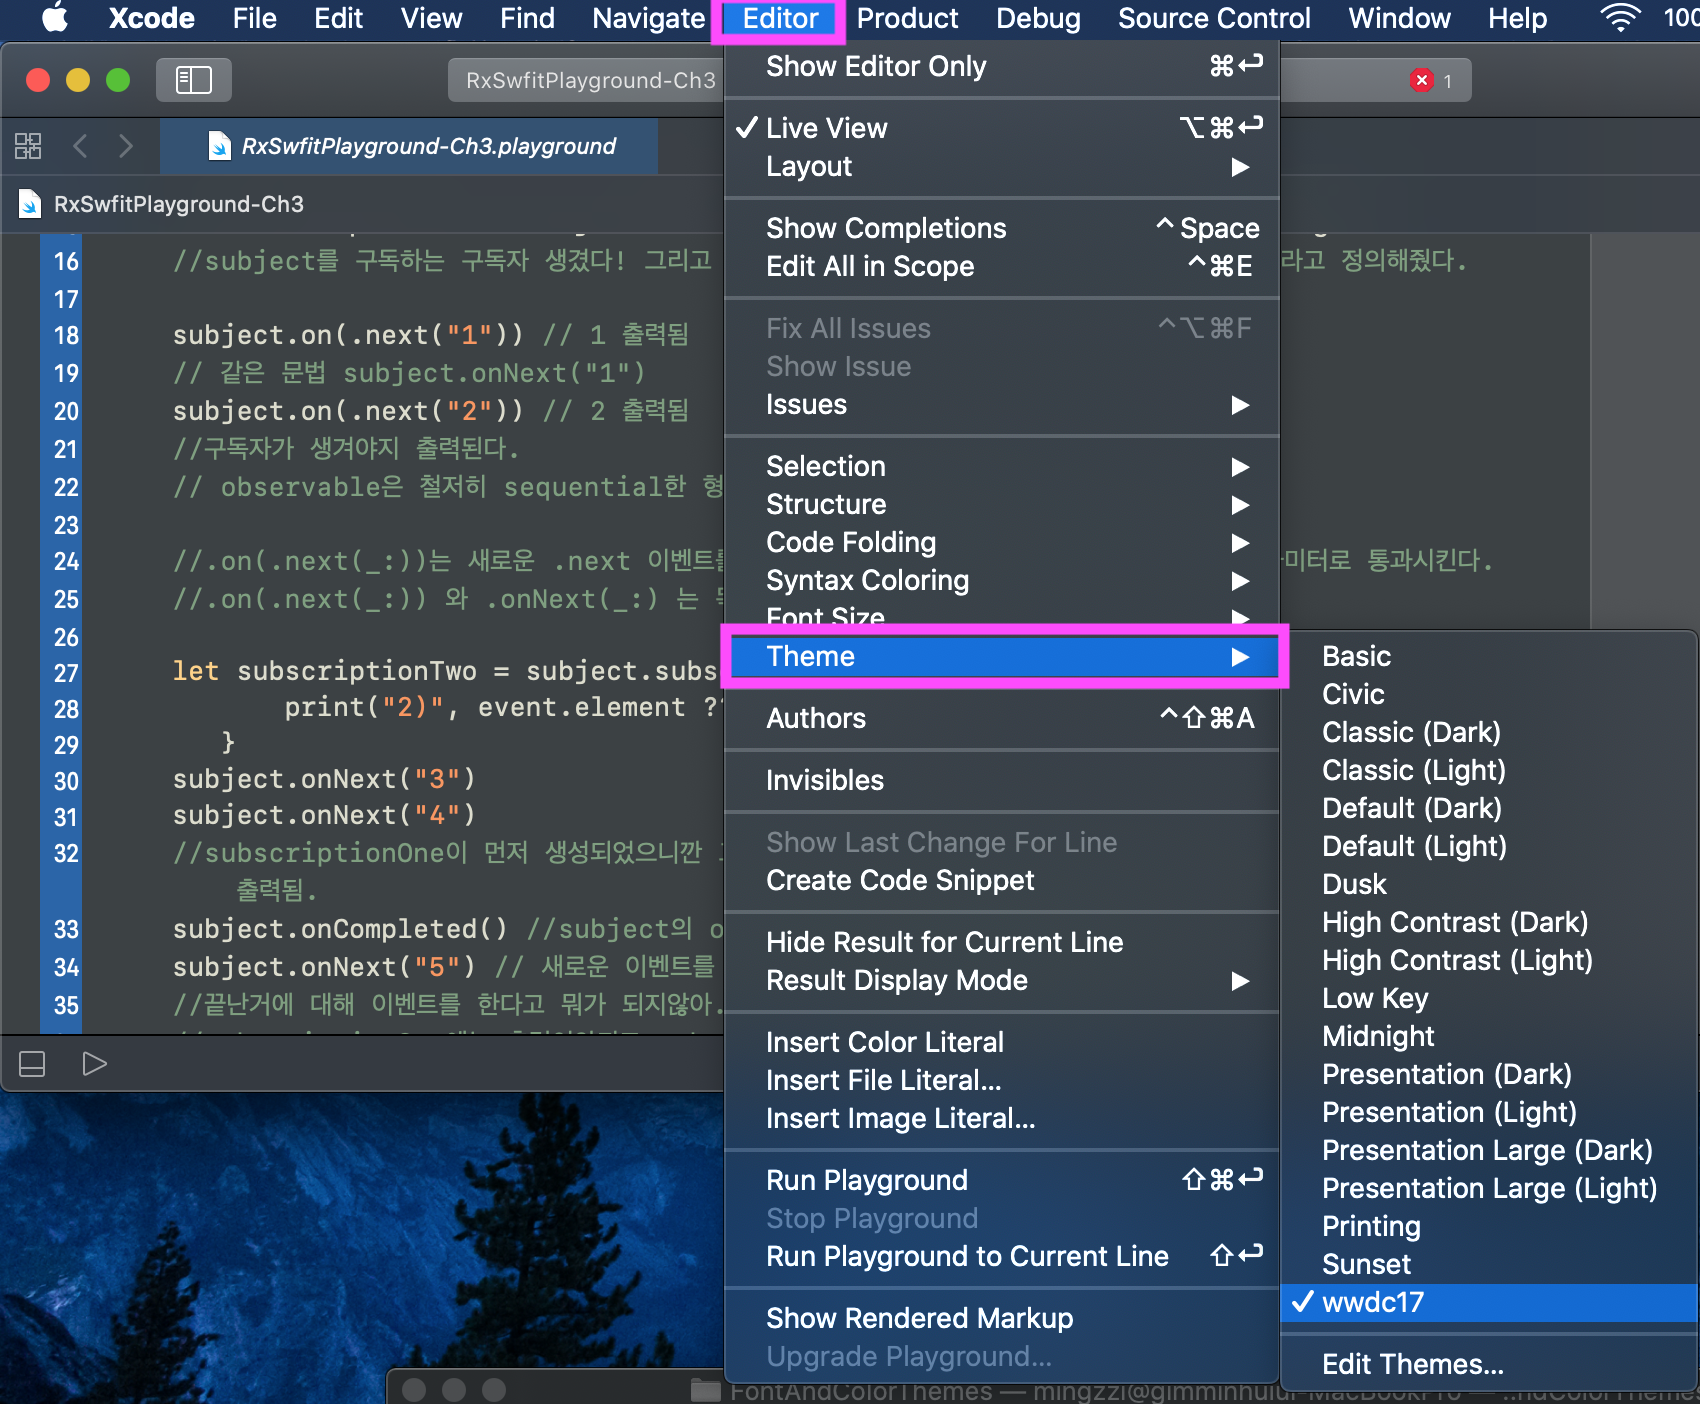Select the Classic (Dark) theme

click(x=1489, y=732)
